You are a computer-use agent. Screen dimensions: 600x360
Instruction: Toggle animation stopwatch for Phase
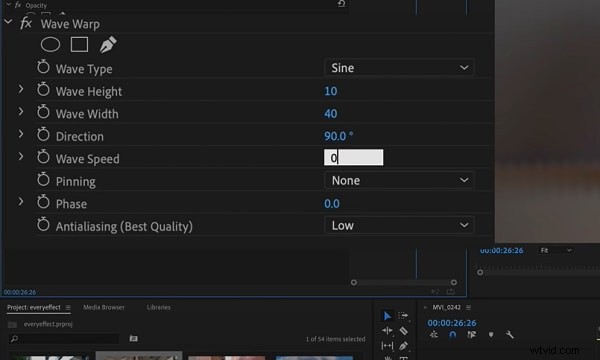point(43,202)
